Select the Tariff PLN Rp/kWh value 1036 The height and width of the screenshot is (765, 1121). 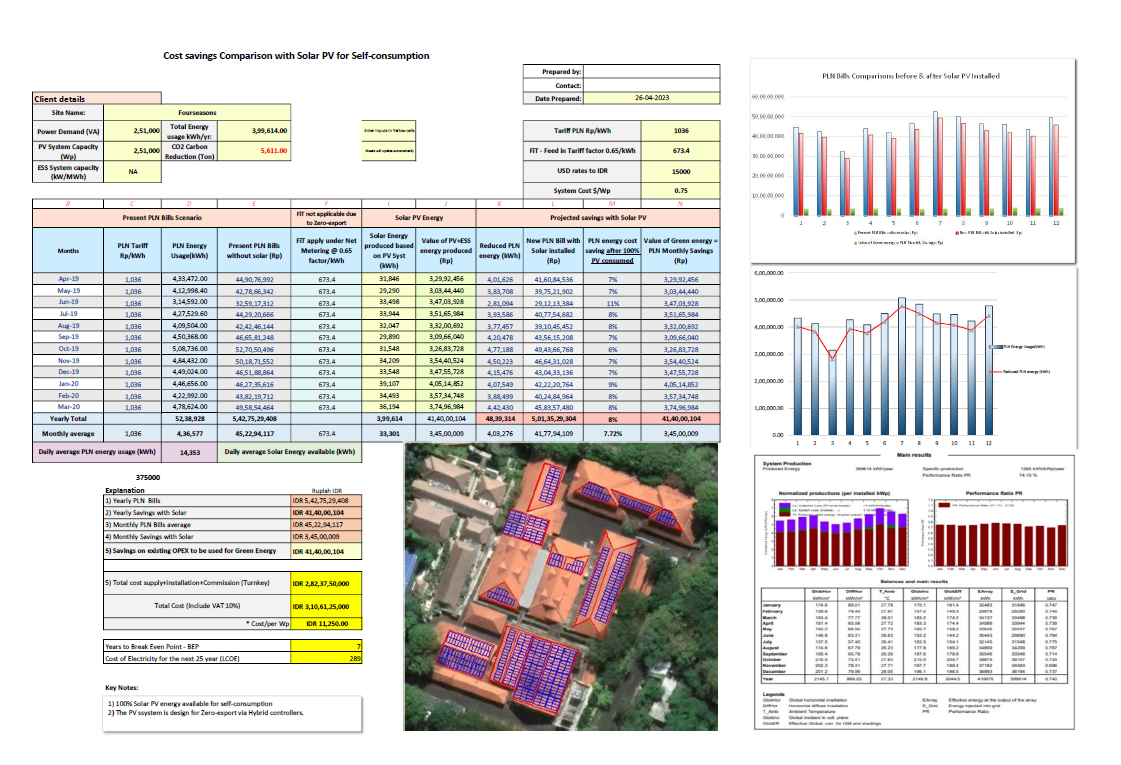click(681, 131)
